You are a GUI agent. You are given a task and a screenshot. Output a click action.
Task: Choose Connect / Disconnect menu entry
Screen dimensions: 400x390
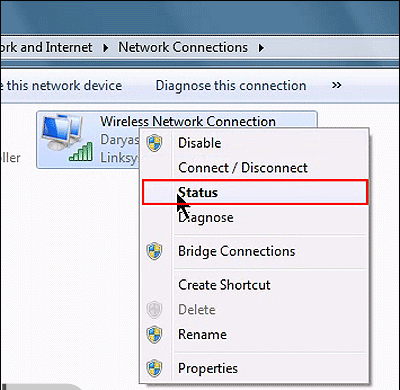click(255, 168)
